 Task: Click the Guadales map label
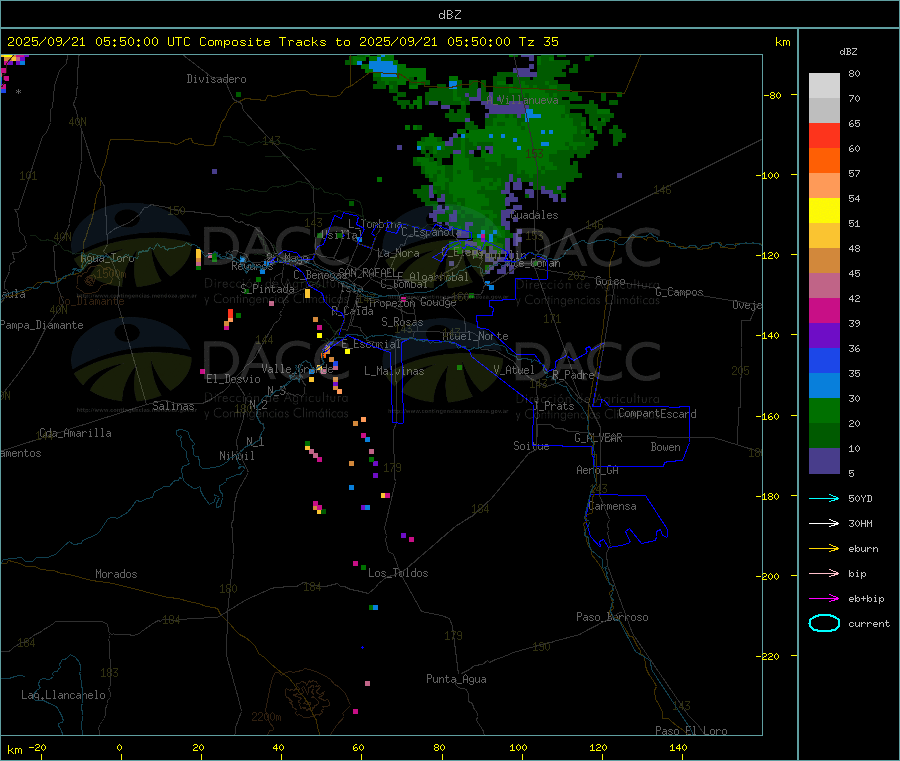pyautogui.click(x=534, y=215)
